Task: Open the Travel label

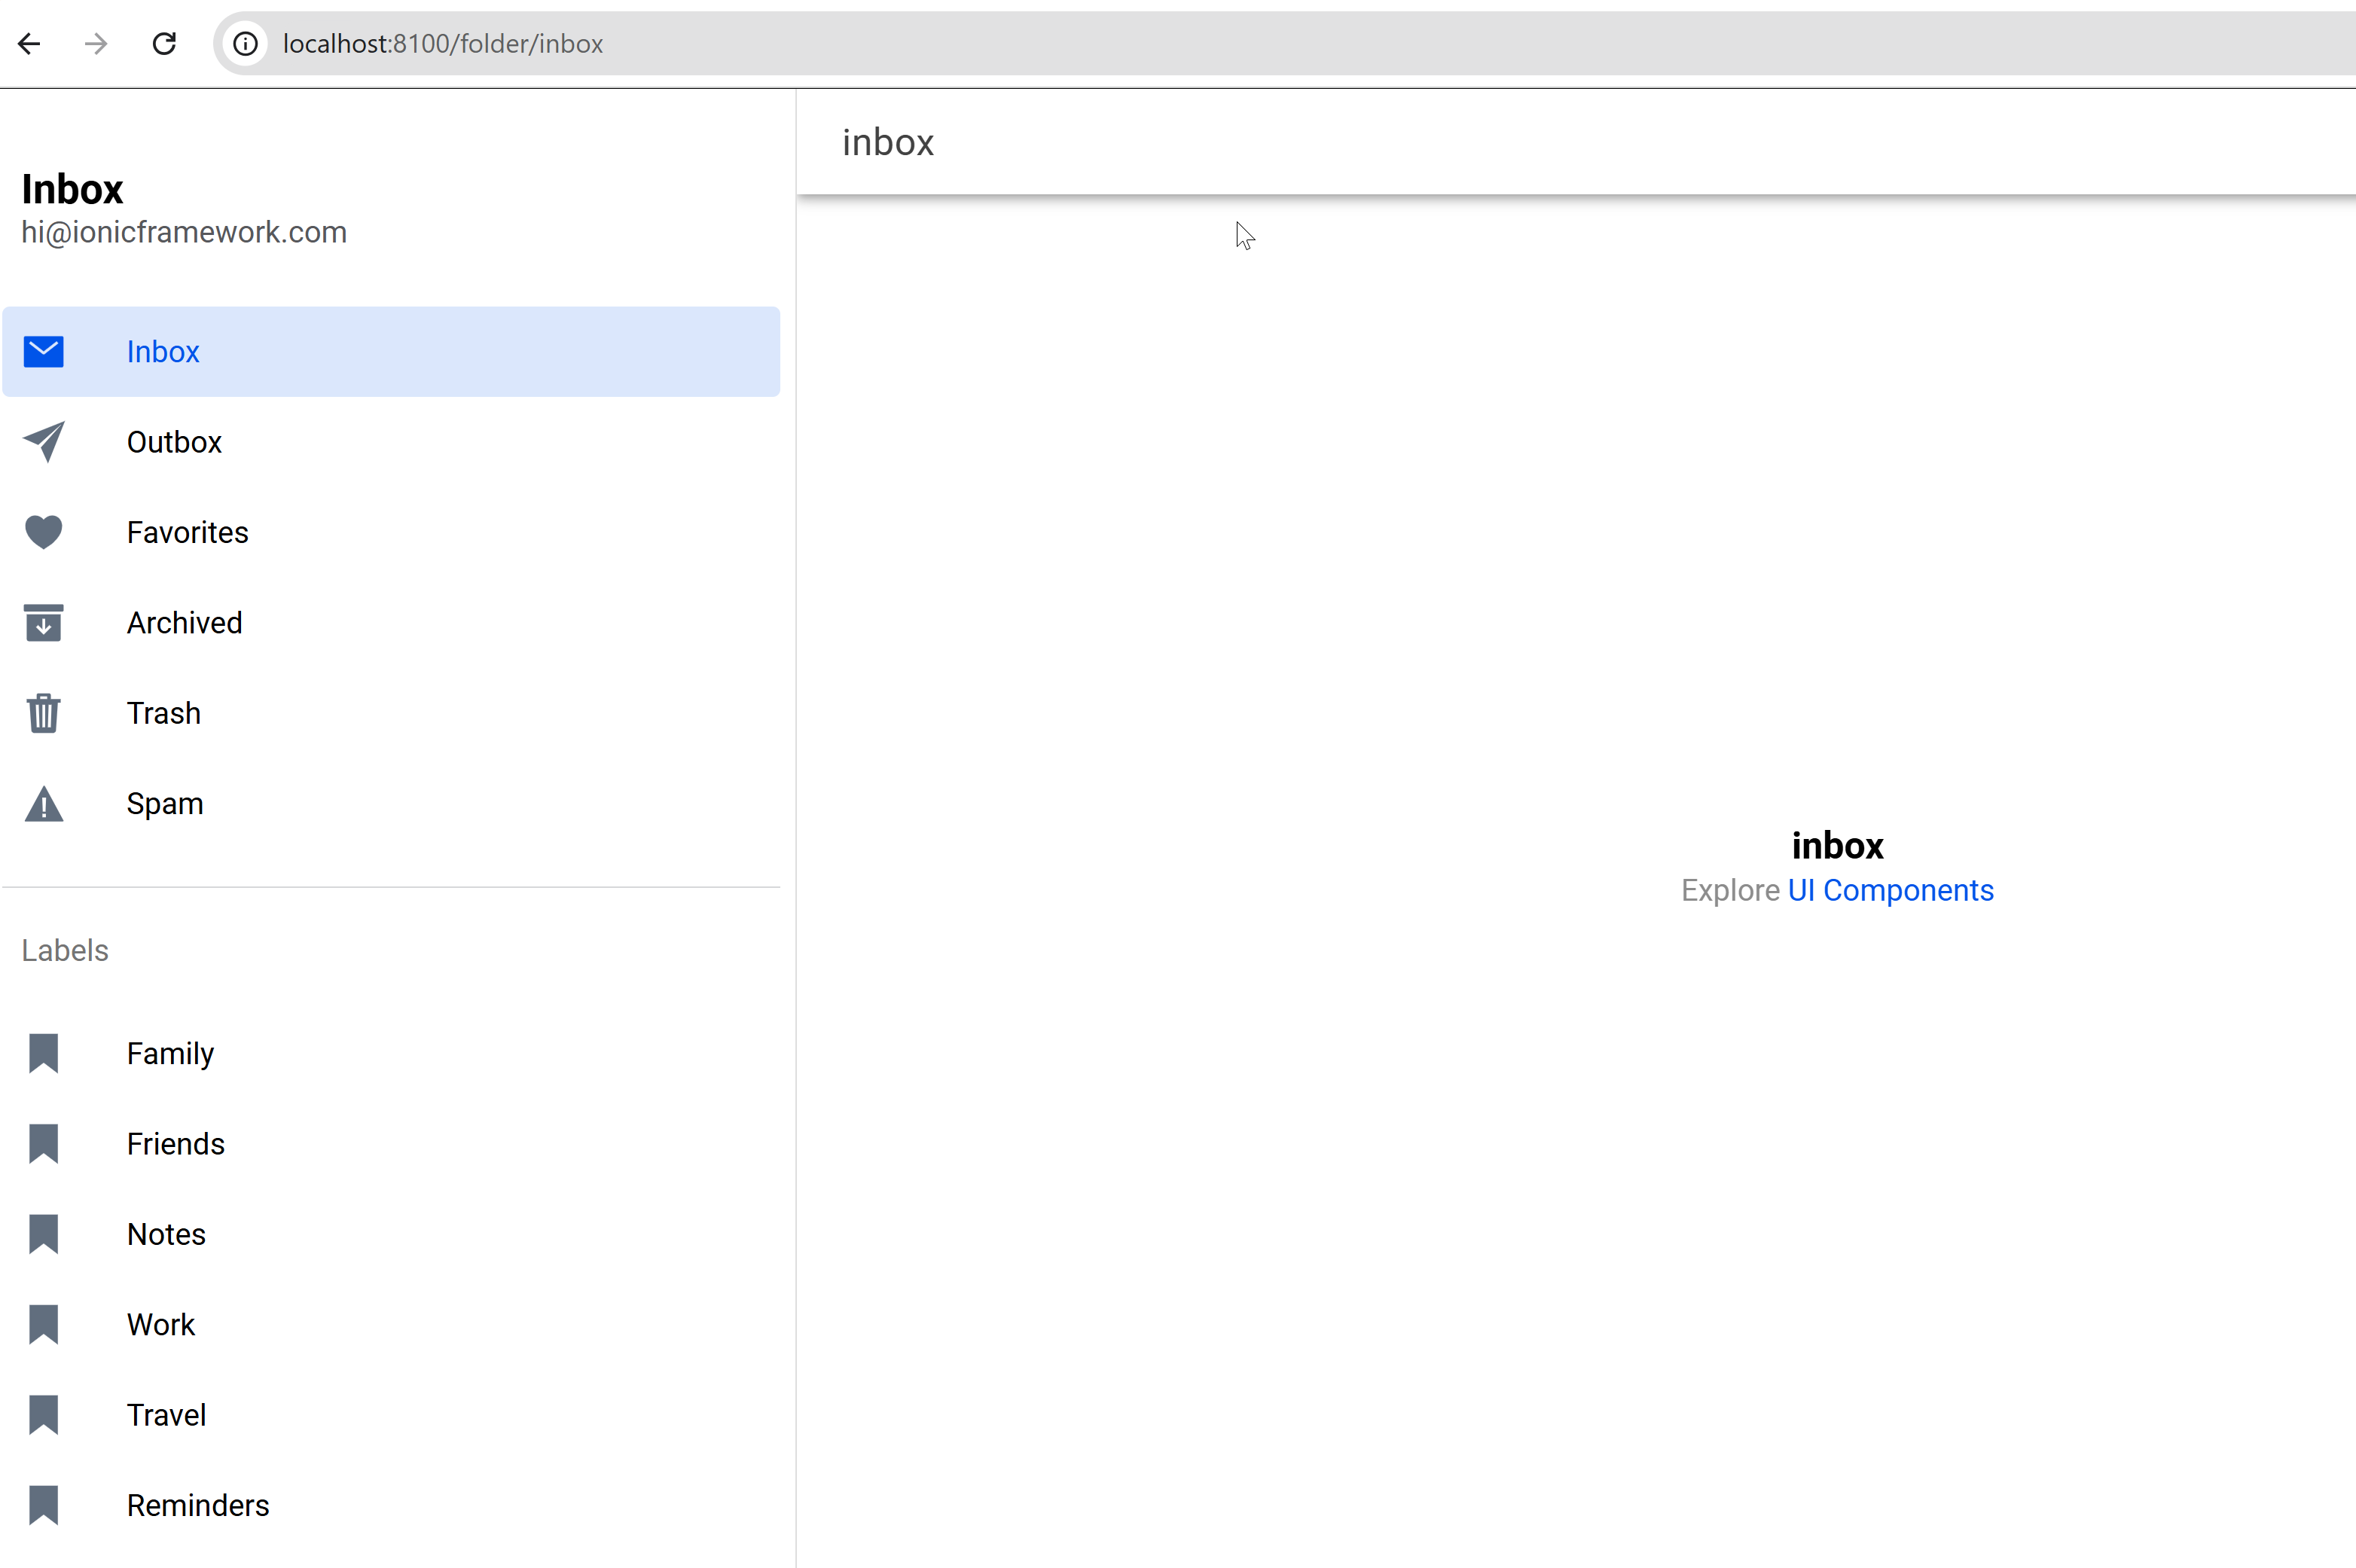Action: 166,1415
